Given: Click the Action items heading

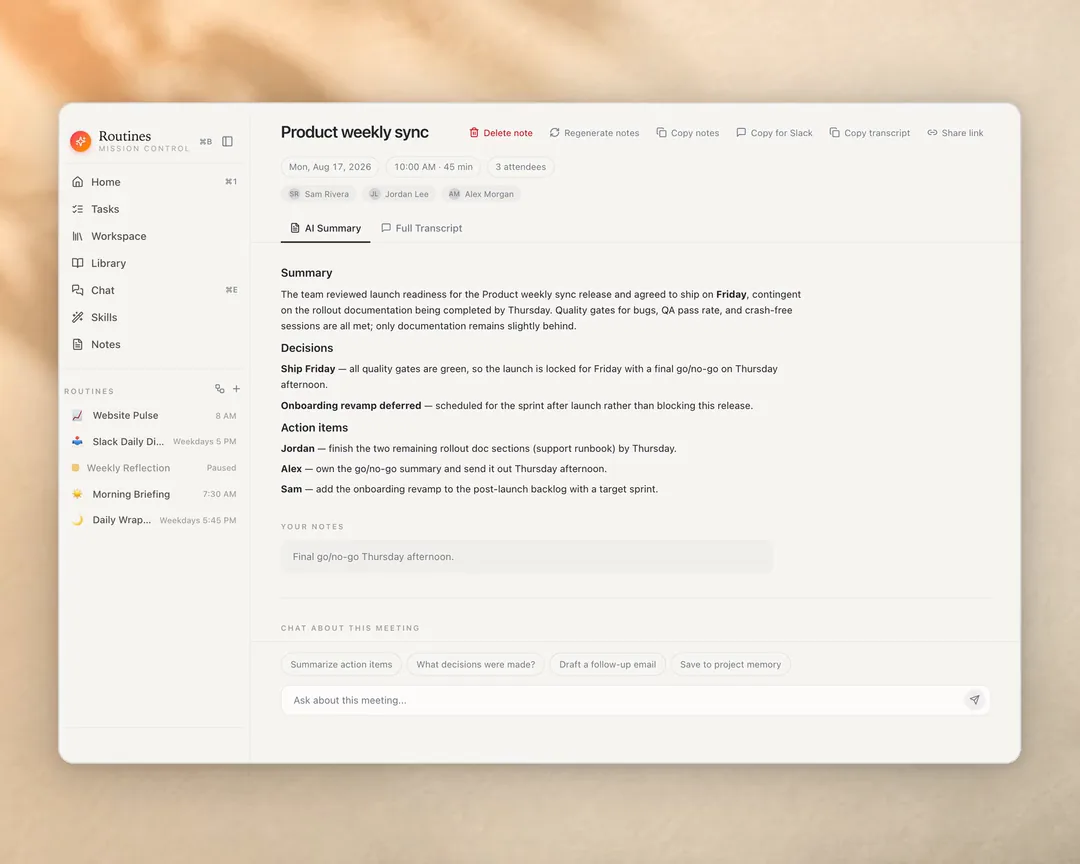Looking at the screenshot, I should pos(314,428).
